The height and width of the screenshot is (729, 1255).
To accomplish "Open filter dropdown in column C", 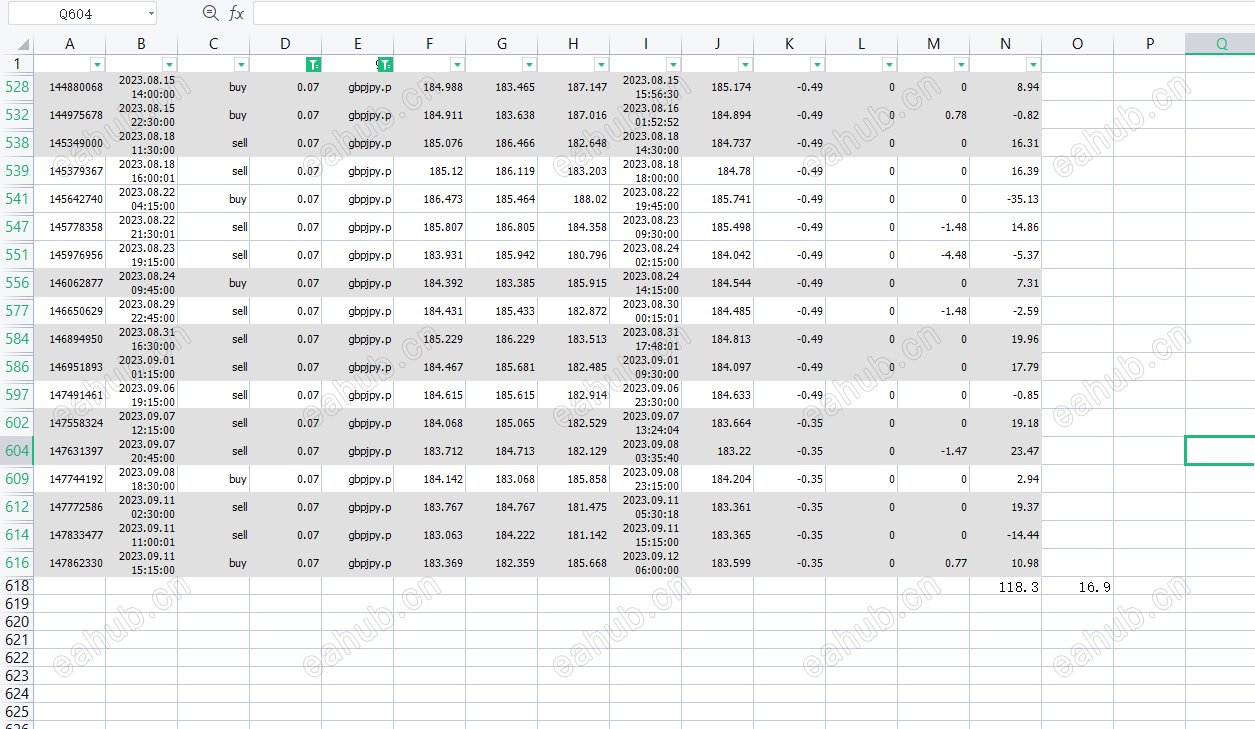I will tap(241, 64).
